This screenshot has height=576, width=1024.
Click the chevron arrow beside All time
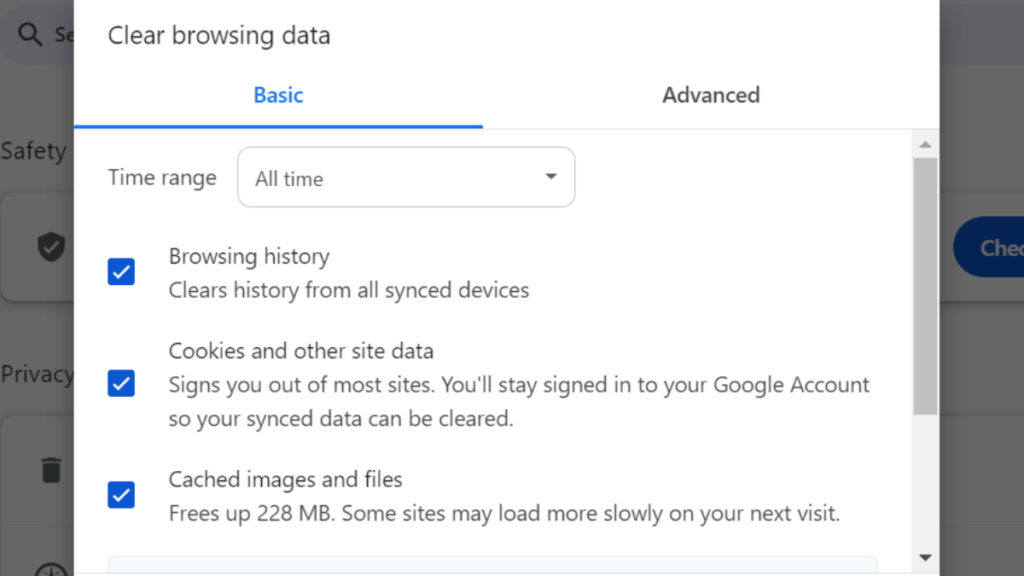550,177
